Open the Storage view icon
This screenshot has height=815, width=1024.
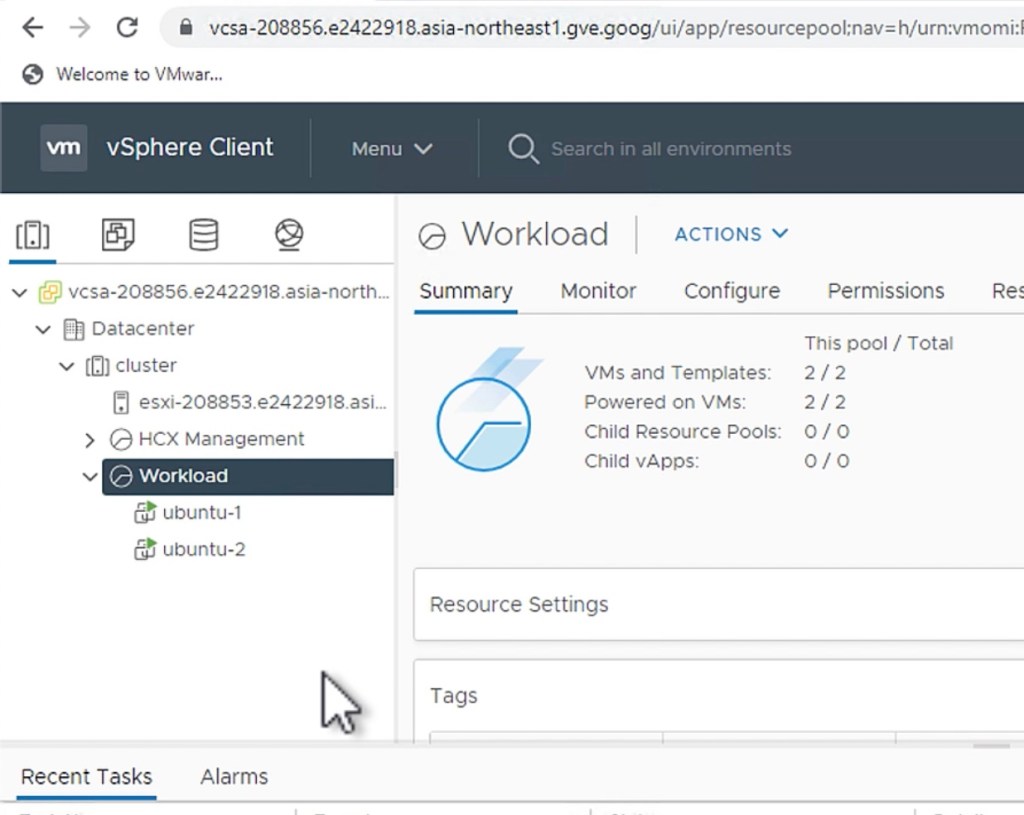pyautogui.click(x=204, y=235)
